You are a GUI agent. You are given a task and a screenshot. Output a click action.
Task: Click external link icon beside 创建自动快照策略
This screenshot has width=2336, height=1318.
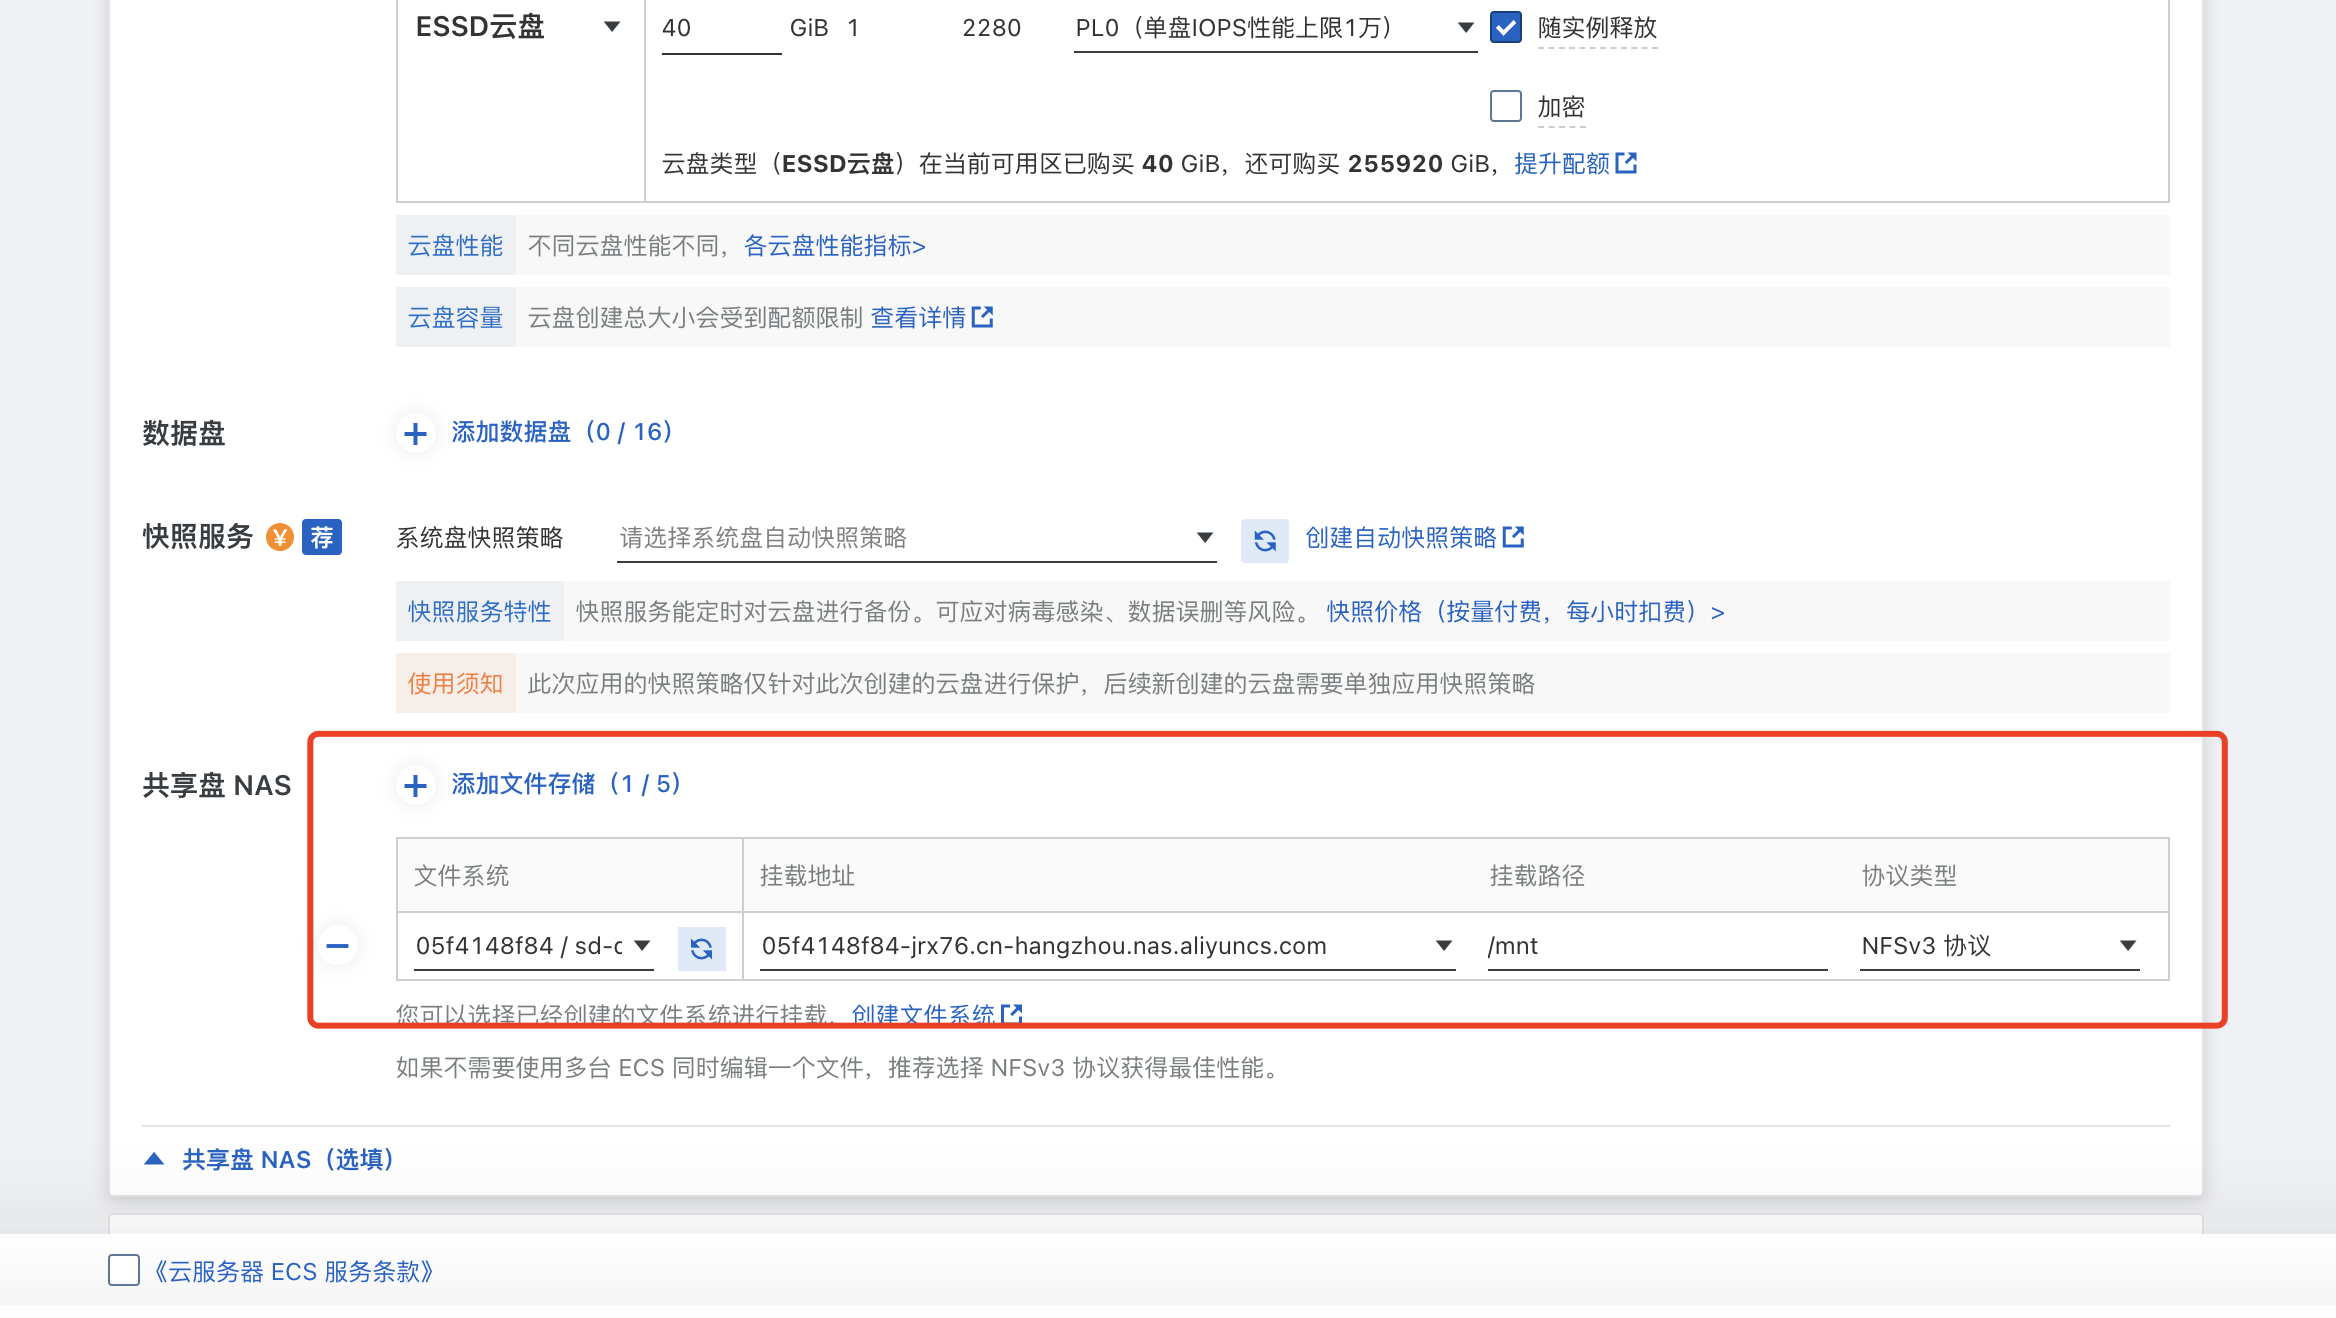pyautogui.click(x=1514, y=537)
